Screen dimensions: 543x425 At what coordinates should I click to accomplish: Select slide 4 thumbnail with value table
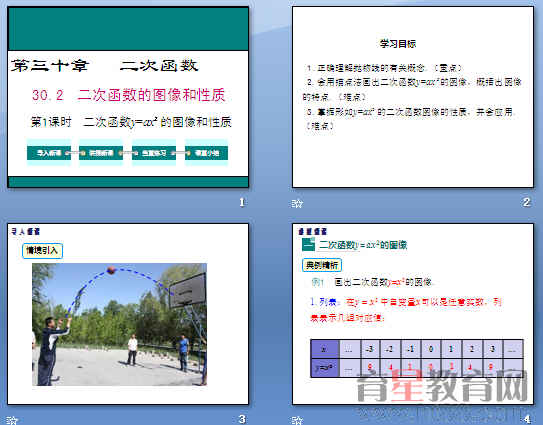click(413, 314)
